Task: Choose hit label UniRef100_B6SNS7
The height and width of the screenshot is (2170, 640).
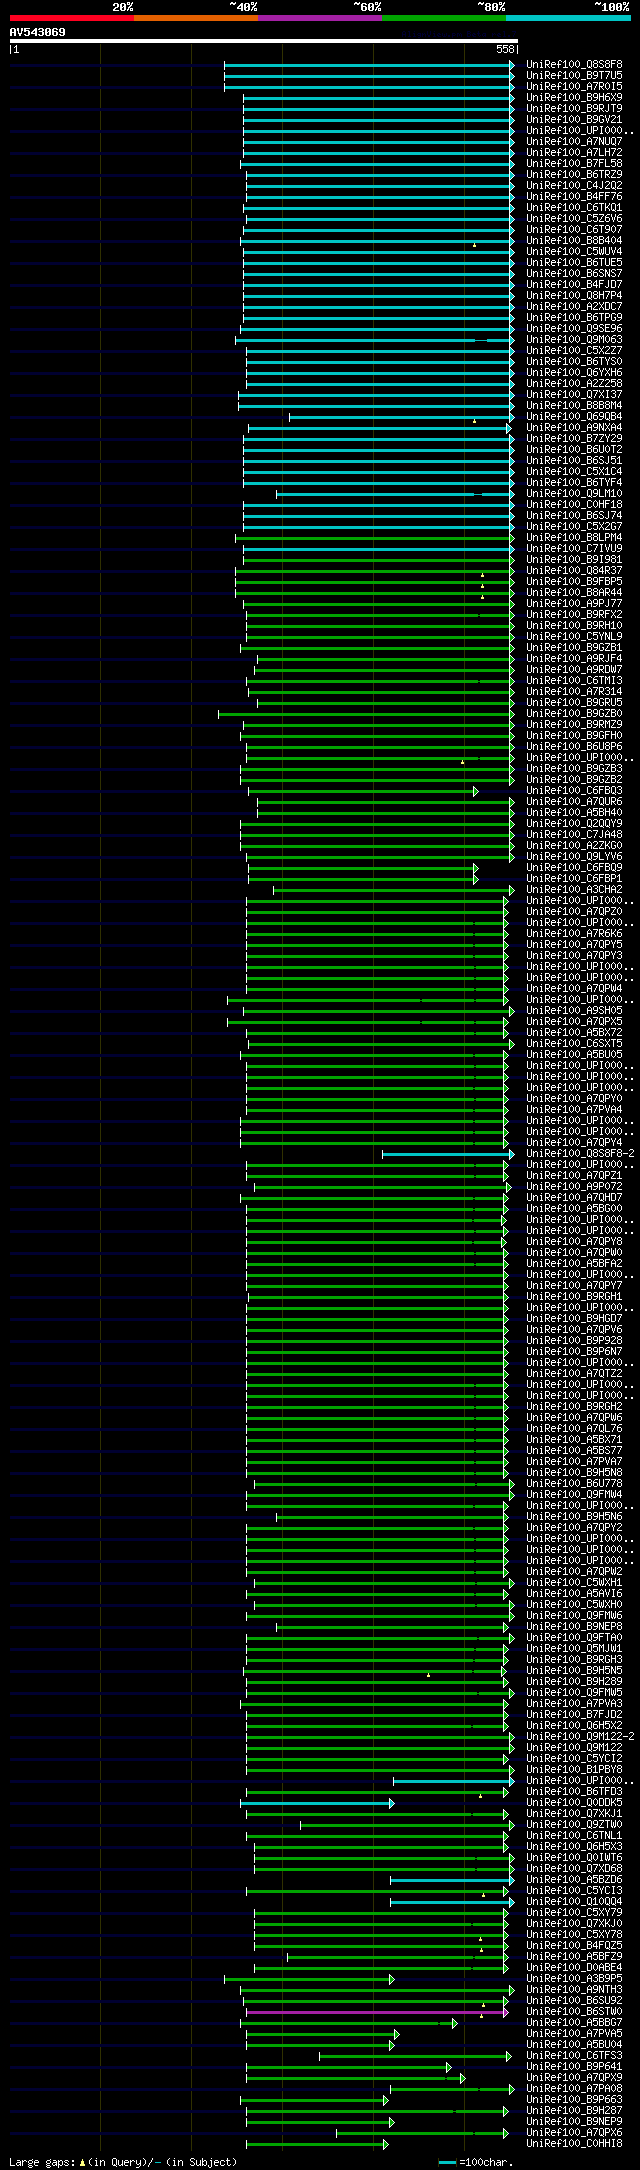Action: (x=574, y=273)
